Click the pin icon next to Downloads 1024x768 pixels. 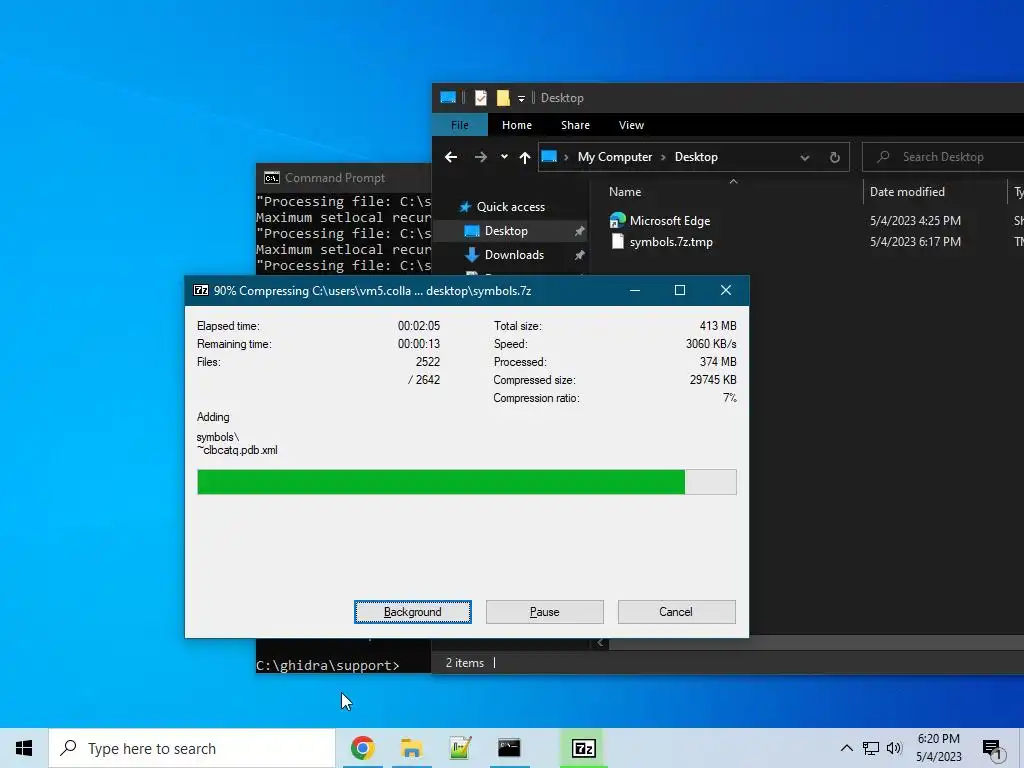click(579, 255)
